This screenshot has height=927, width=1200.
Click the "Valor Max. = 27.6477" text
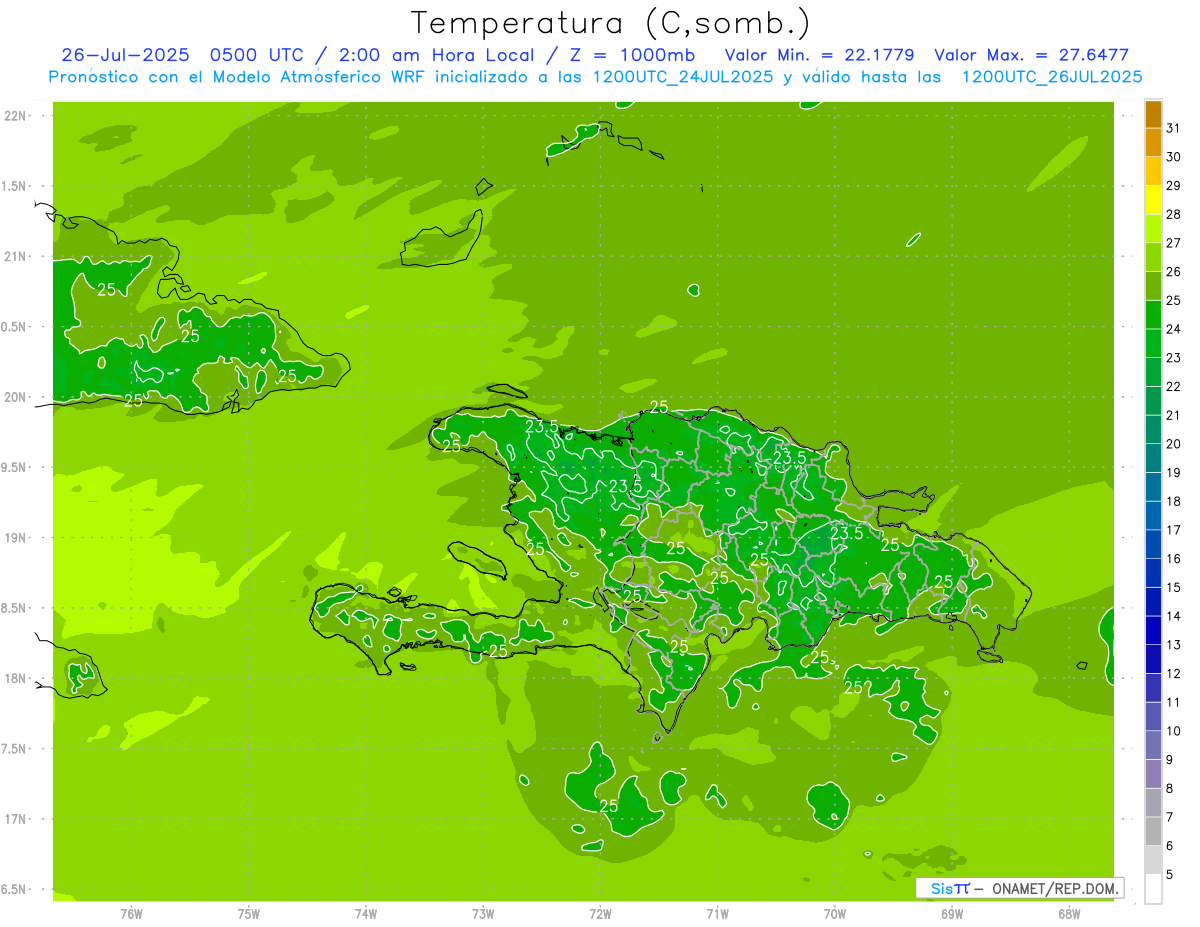(x=1031, y=55)
